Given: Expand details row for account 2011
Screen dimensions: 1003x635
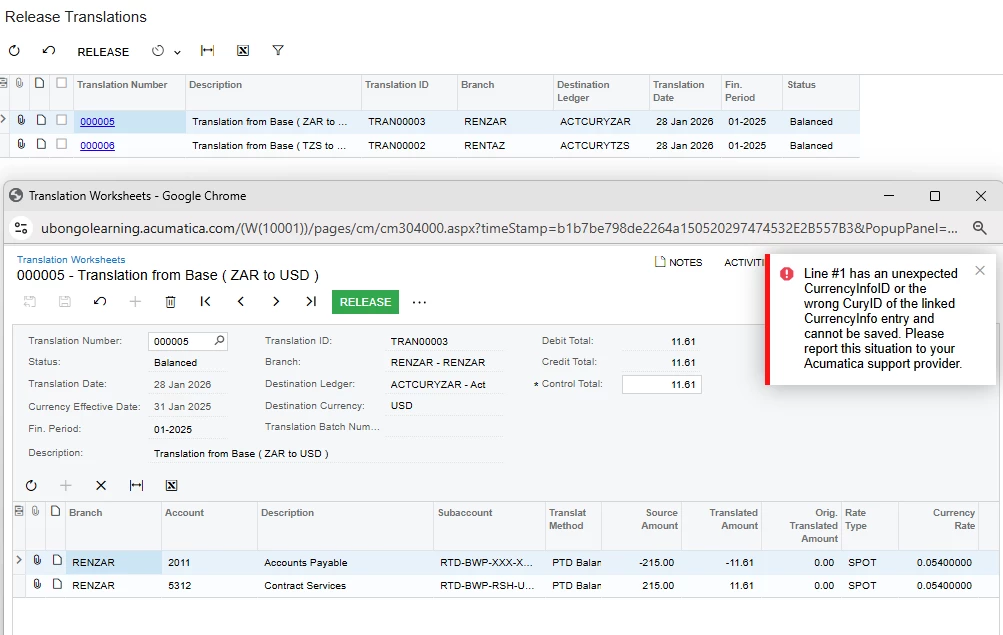Looking at the screenshot, I should [19, 560].
